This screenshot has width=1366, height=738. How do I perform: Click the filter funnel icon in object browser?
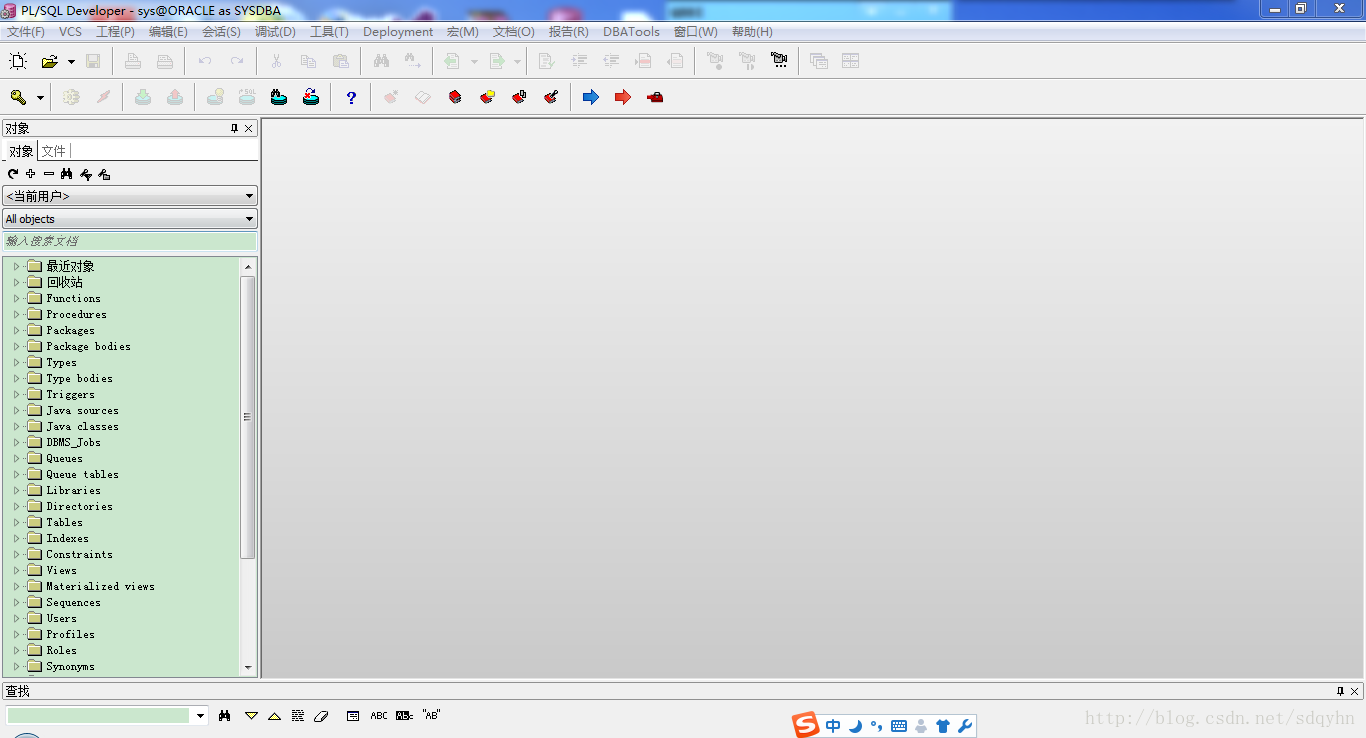[86, 174]
